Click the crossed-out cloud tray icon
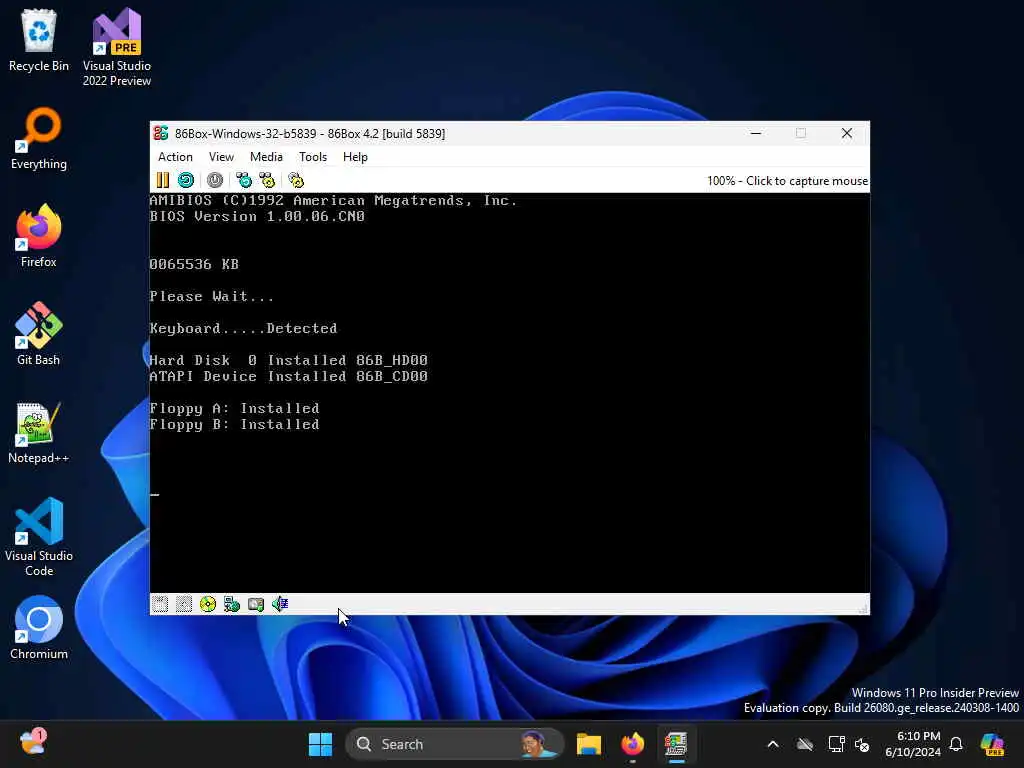Image resolution: width=1024 pixels, height=768 pixels. coord(805,744)
